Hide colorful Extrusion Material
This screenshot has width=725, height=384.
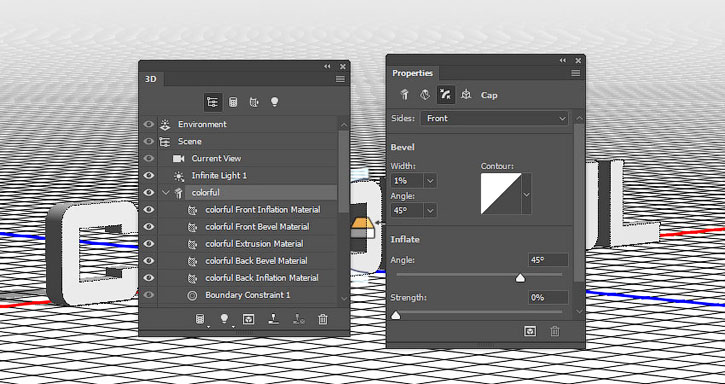pyautogui.click(x=148, y=243)
